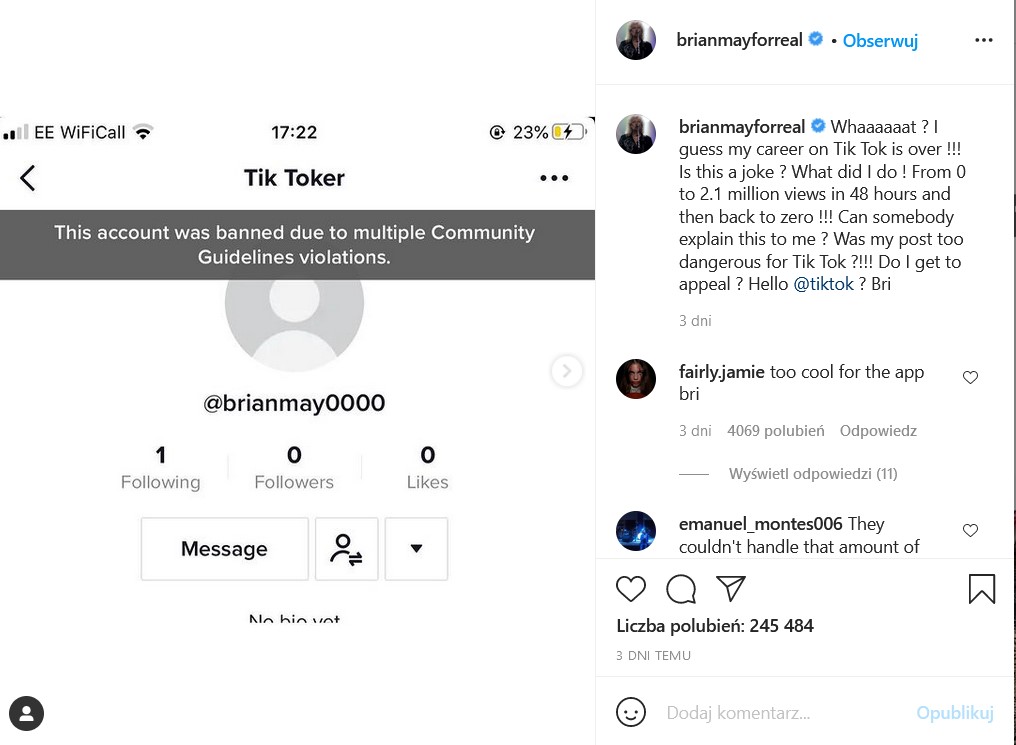Go to next photo carousel arrow
The image size is (1016, 745).
567,372
